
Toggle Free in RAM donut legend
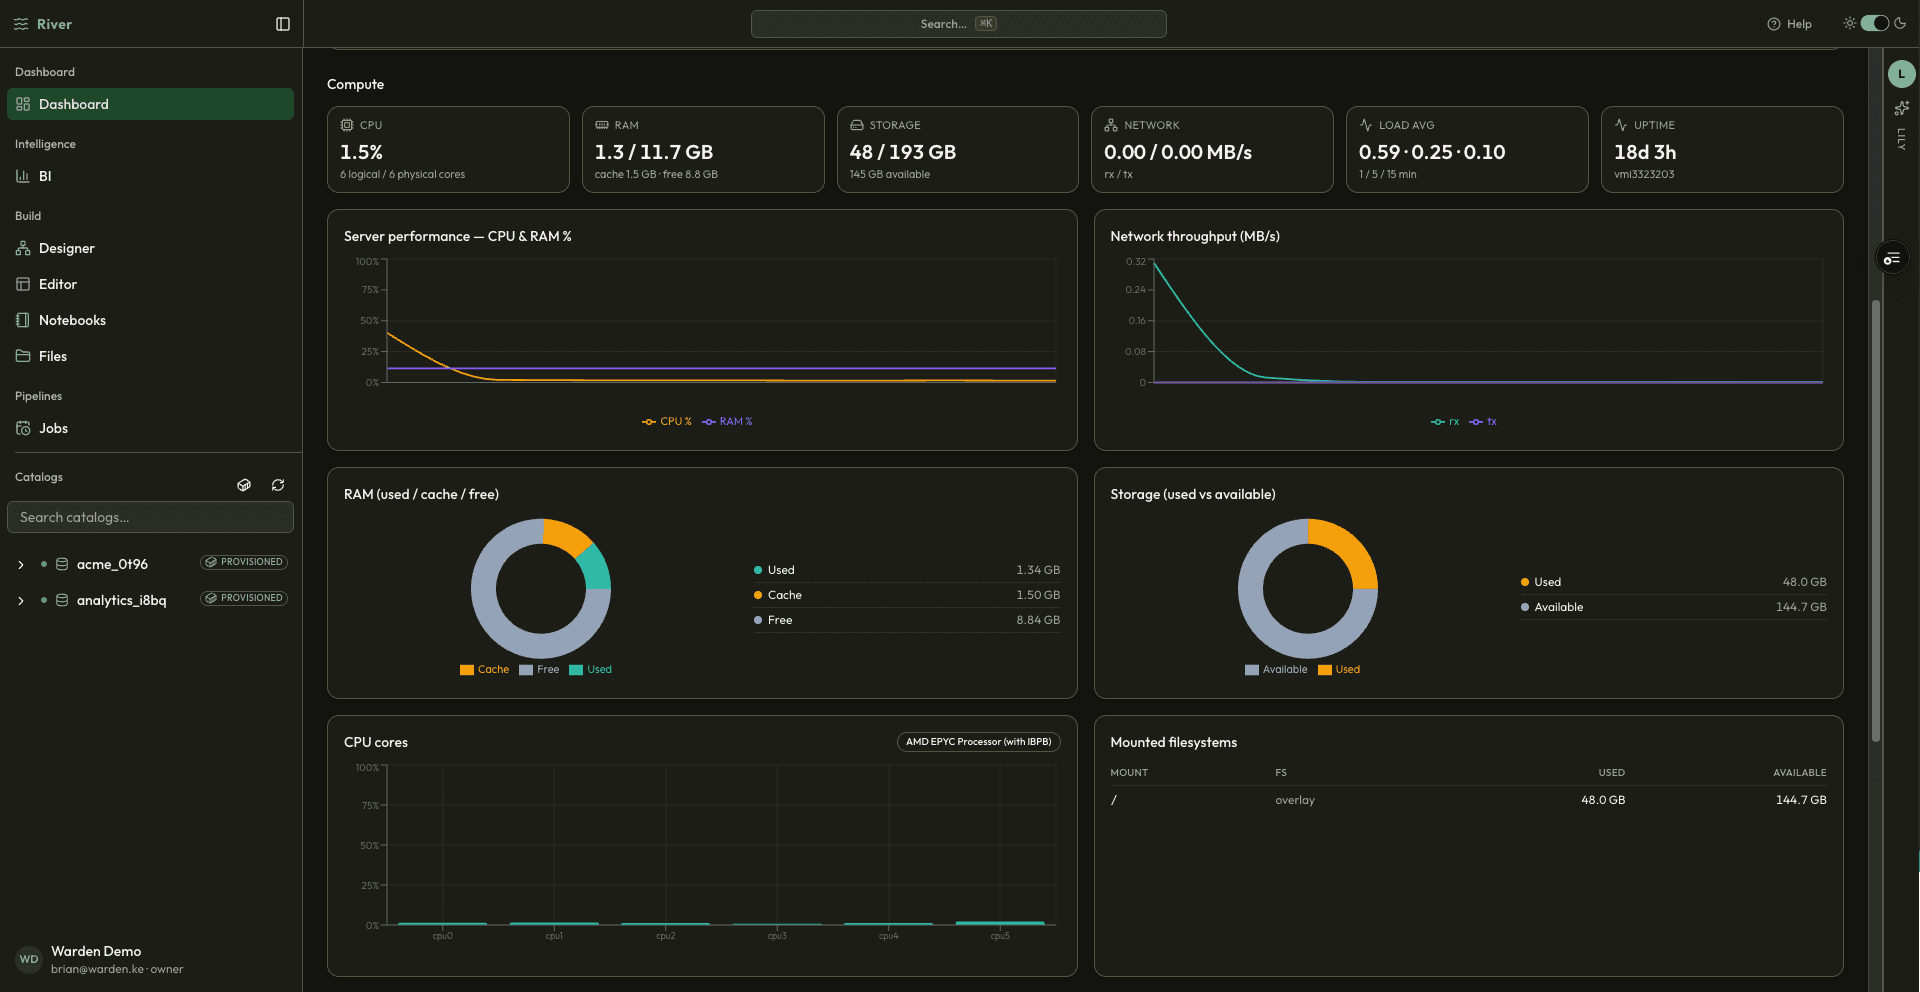[x=539, y=670]
